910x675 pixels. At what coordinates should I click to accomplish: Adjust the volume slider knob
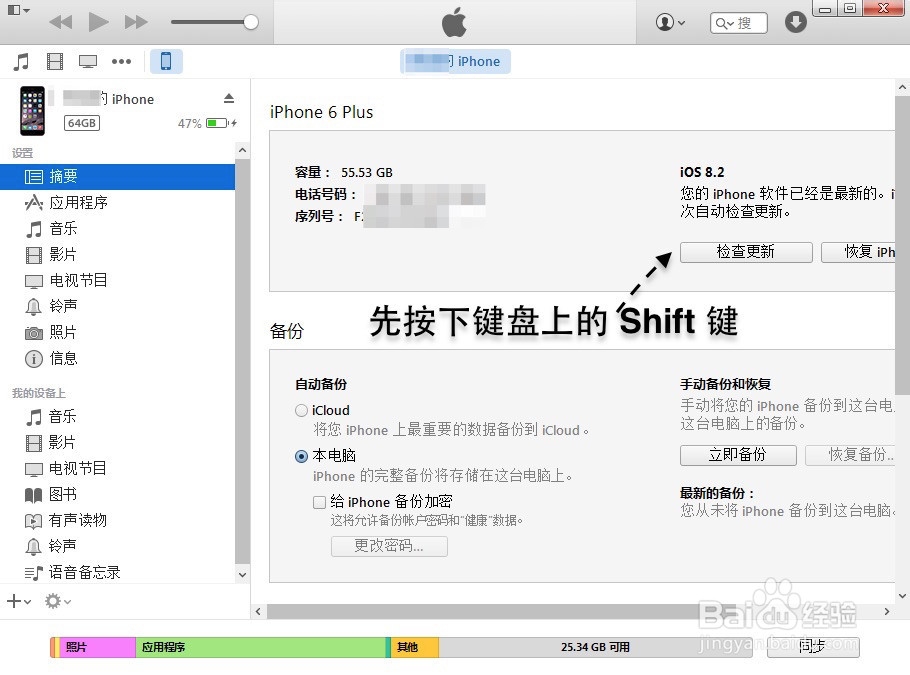(x=251, y=22)
